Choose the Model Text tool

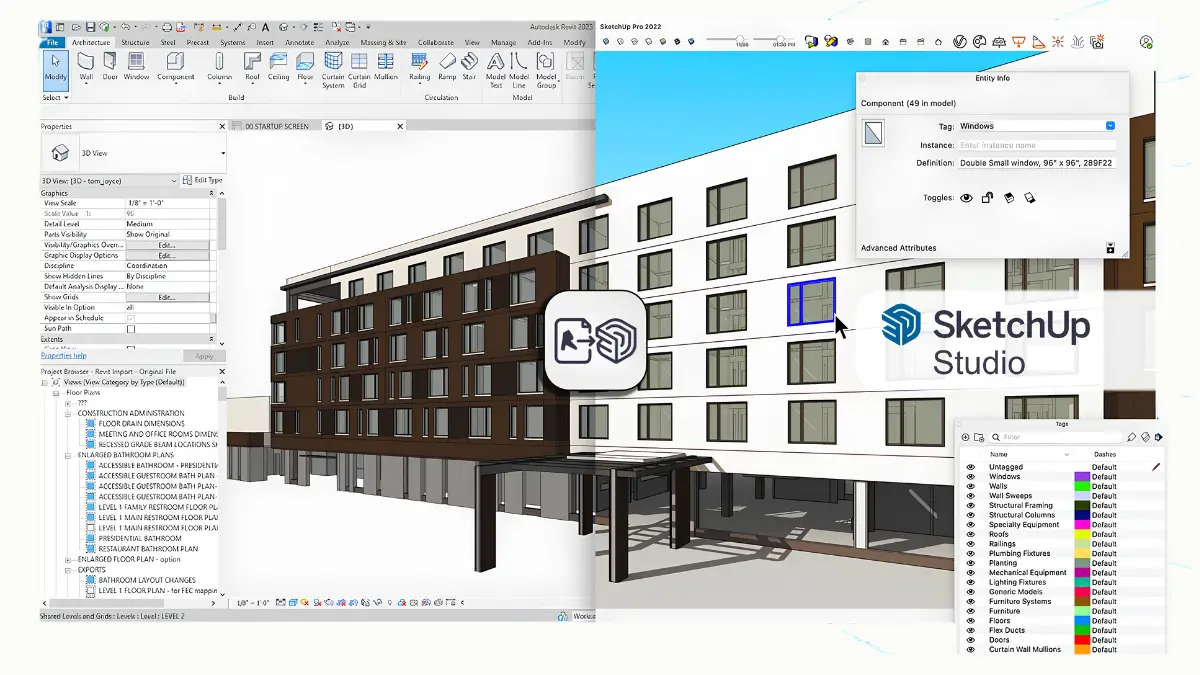495,69
